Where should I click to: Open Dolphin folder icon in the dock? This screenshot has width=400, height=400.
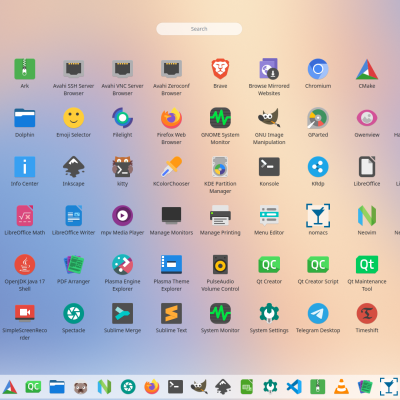tap(57, 387)
